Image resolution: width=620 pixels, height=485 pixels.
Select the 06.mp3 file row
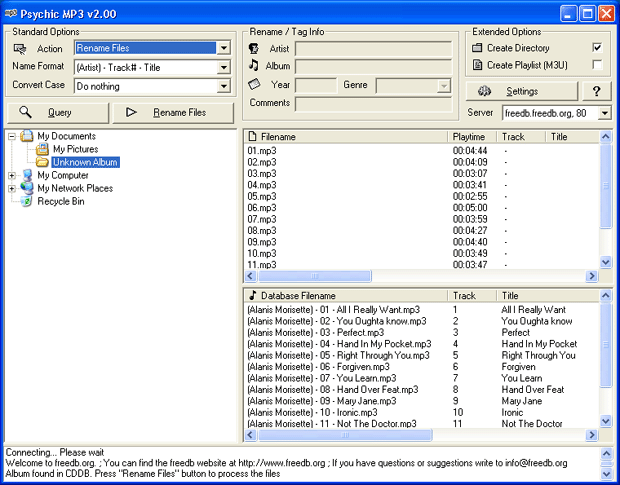coord(422,208)
